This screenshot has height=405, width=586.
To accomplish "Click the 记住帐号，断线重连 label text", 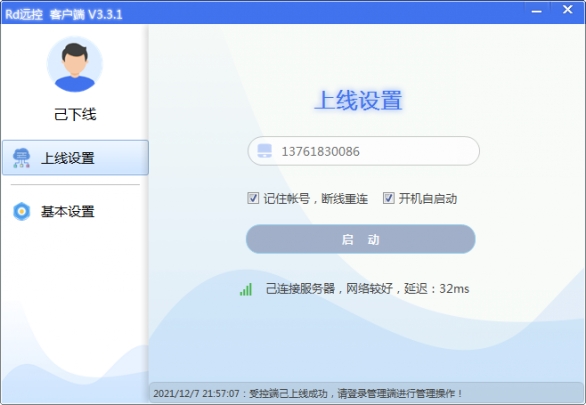I will click(x=316, y=198).
